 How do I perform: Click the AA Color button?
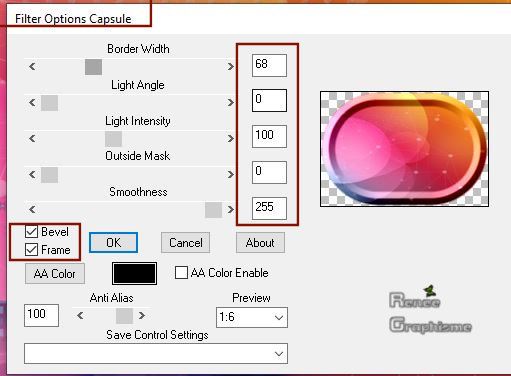[55, 274]
